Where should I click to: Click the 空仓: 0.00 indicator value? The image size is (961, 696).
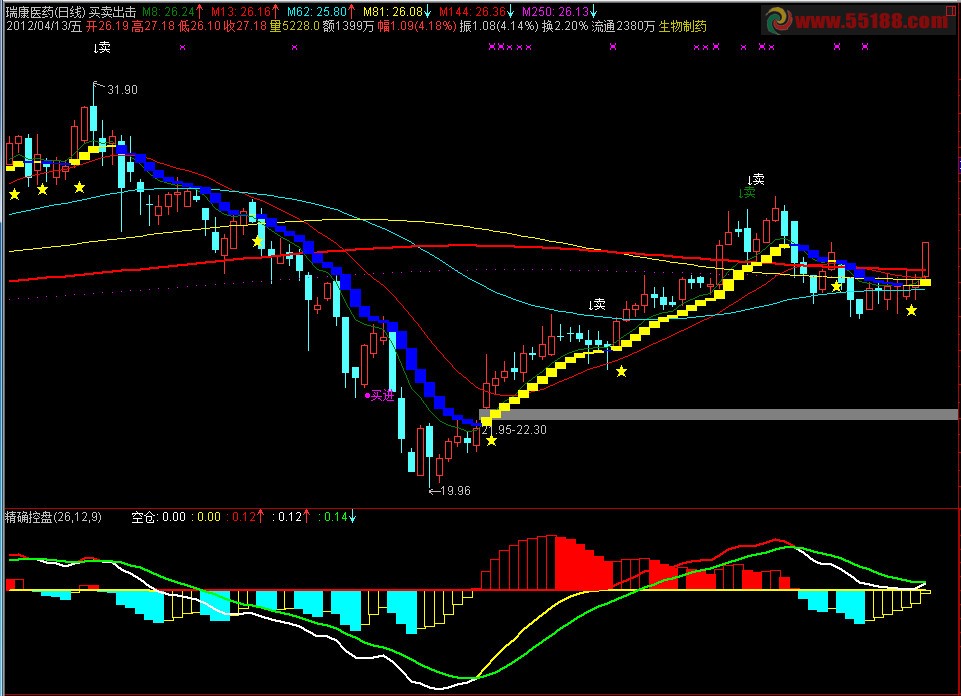point(158,516)
